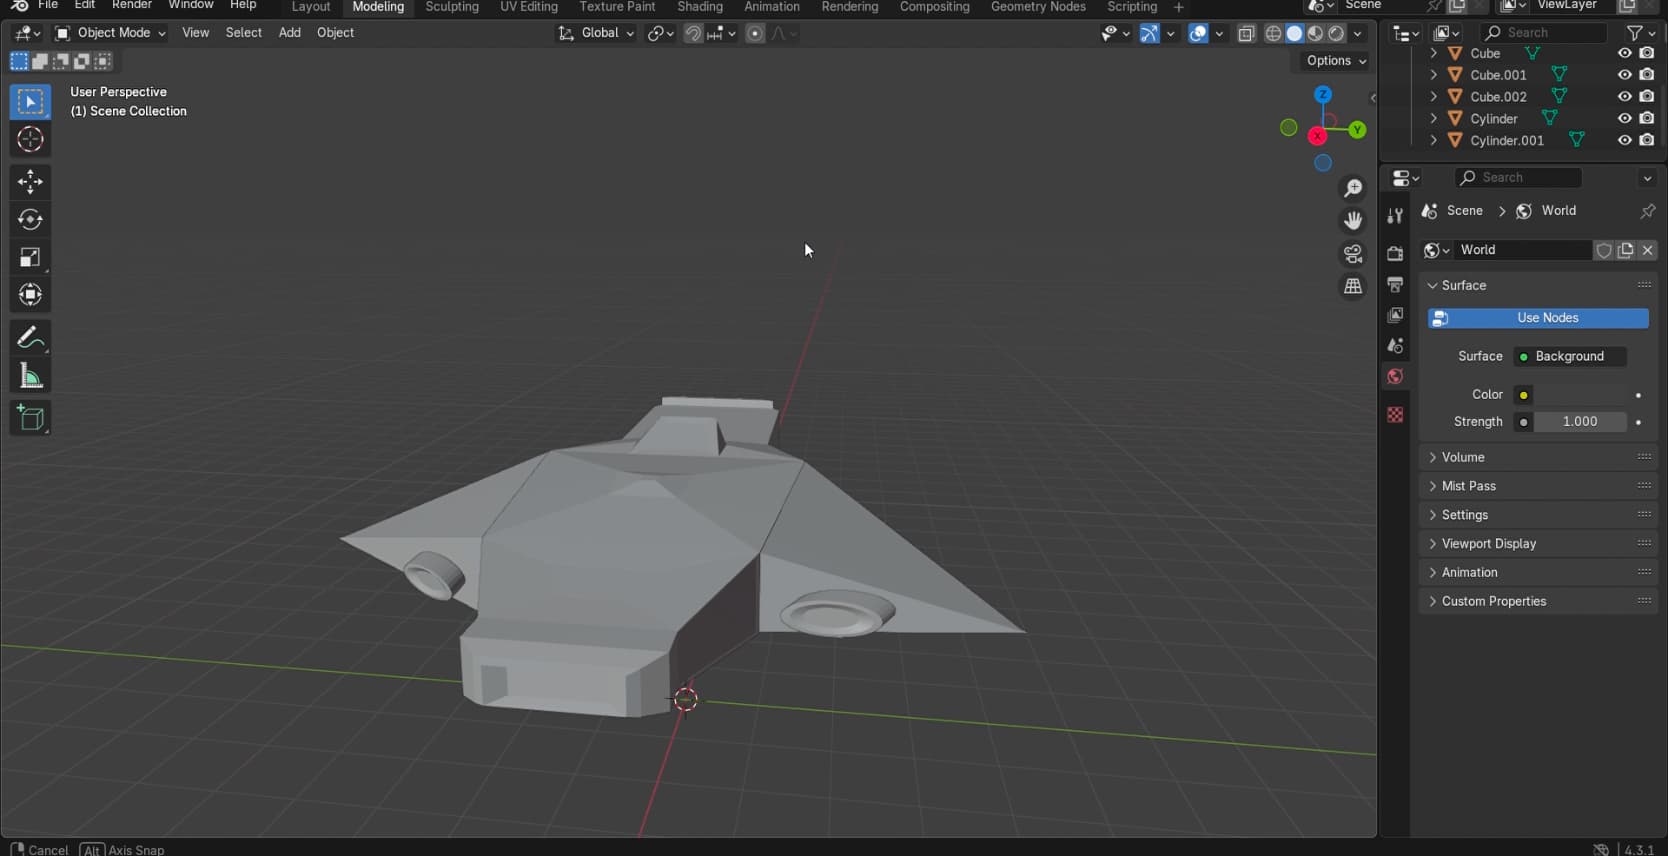Expand the Mist Pass section

(x=1468, y=486)
